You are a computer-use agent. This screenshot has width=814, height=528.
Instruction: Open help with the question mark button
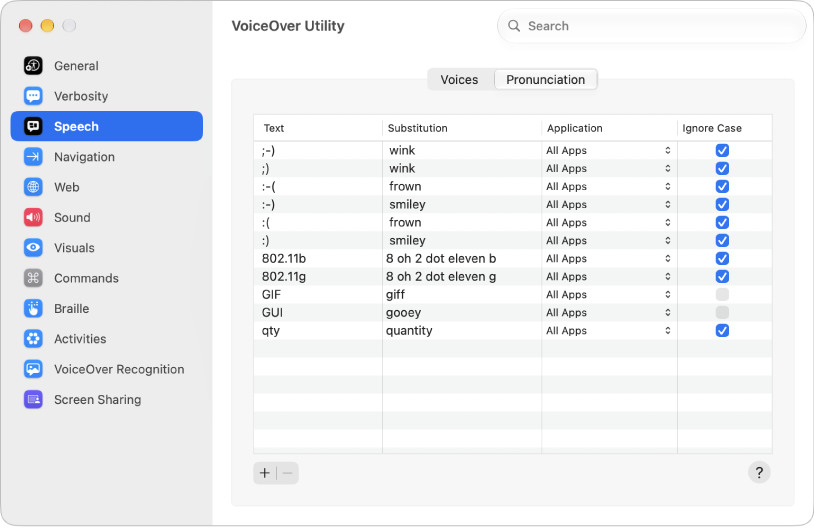759,472
